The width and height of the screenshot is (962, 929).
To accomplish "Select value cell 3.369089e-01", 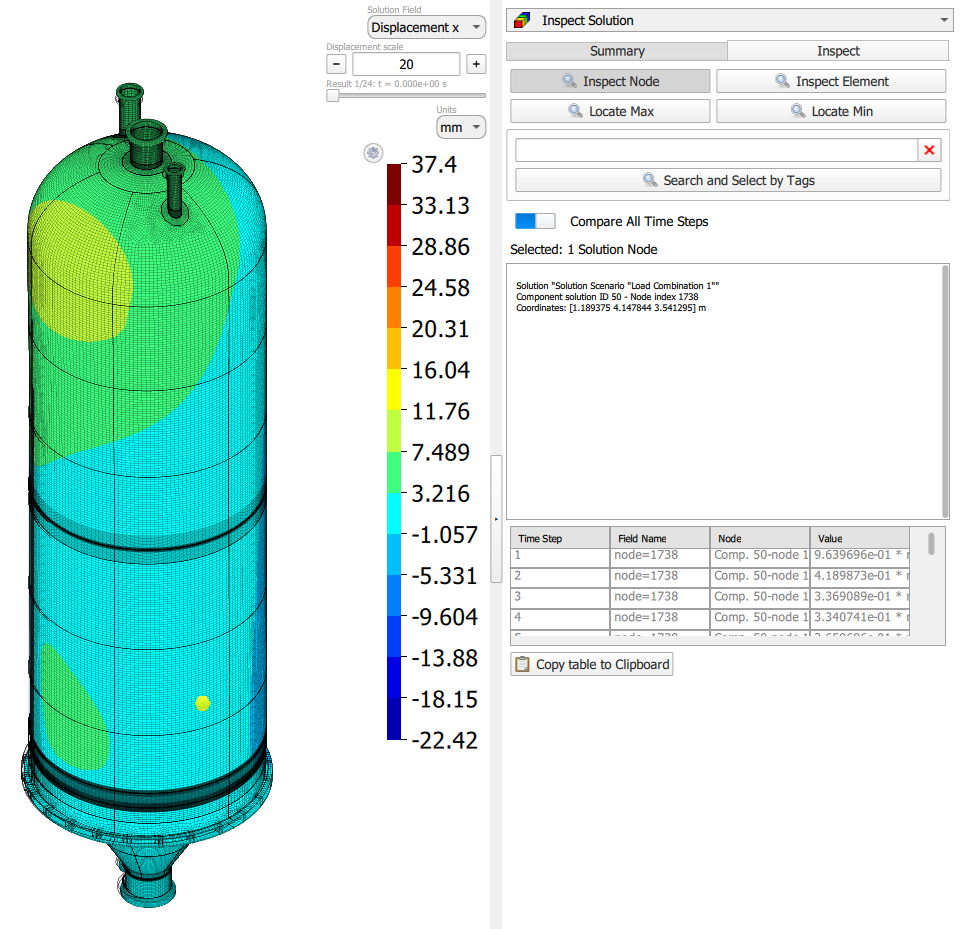I will (860, 596).
